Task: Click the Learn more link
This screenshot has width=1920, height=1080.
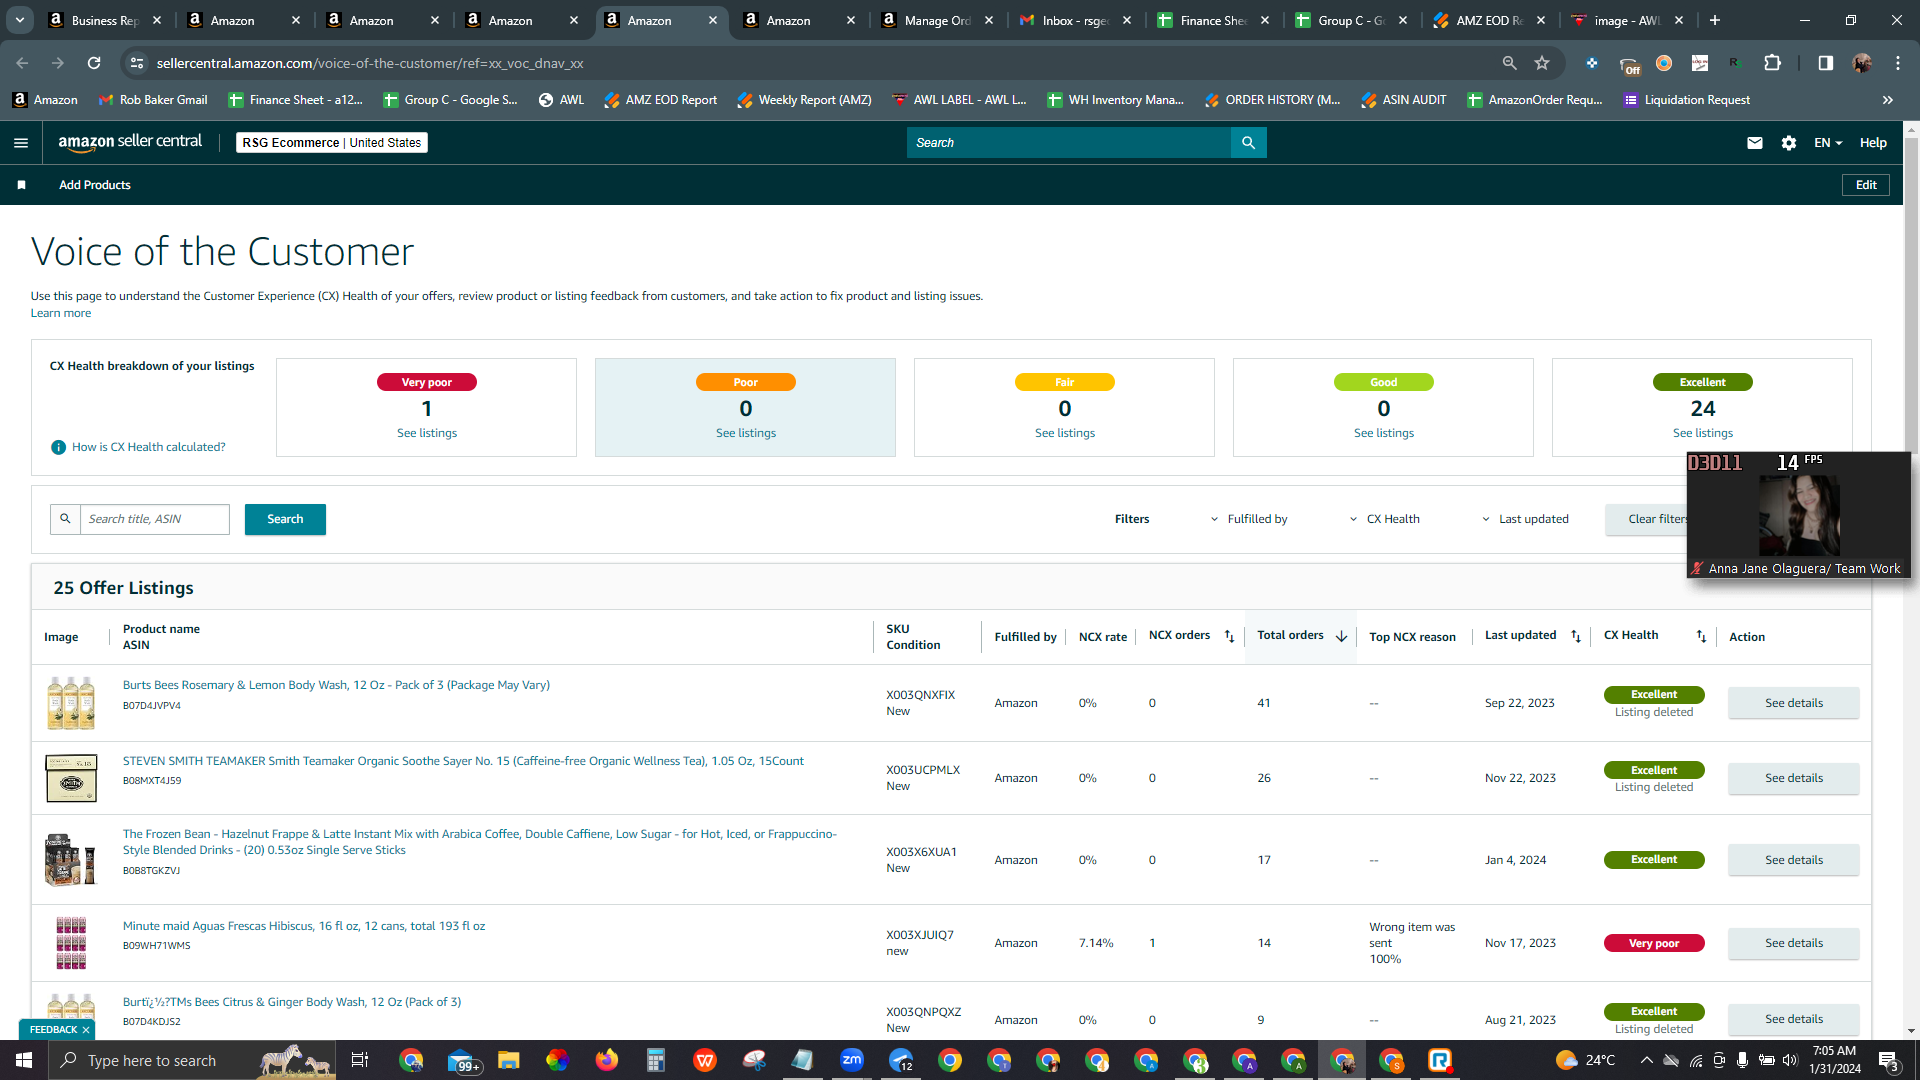Action: click(x=61, y=313)
